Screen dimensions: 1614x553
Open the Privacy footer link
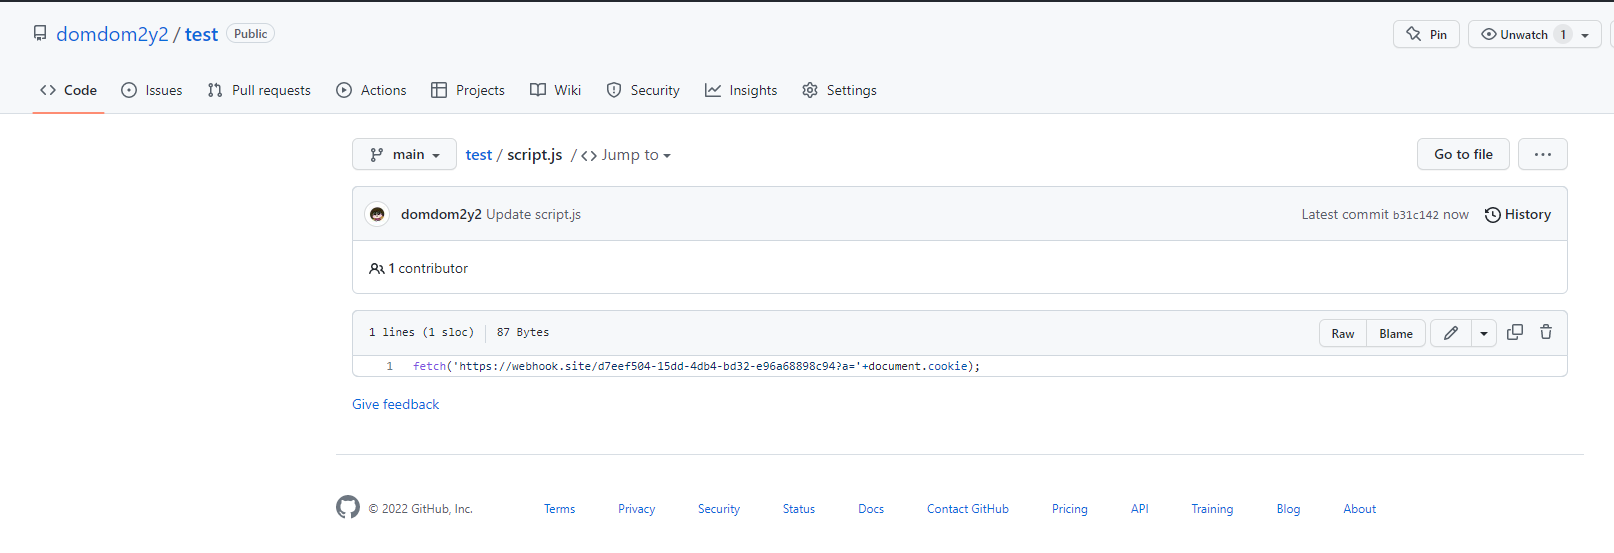(x=636, y=509)
